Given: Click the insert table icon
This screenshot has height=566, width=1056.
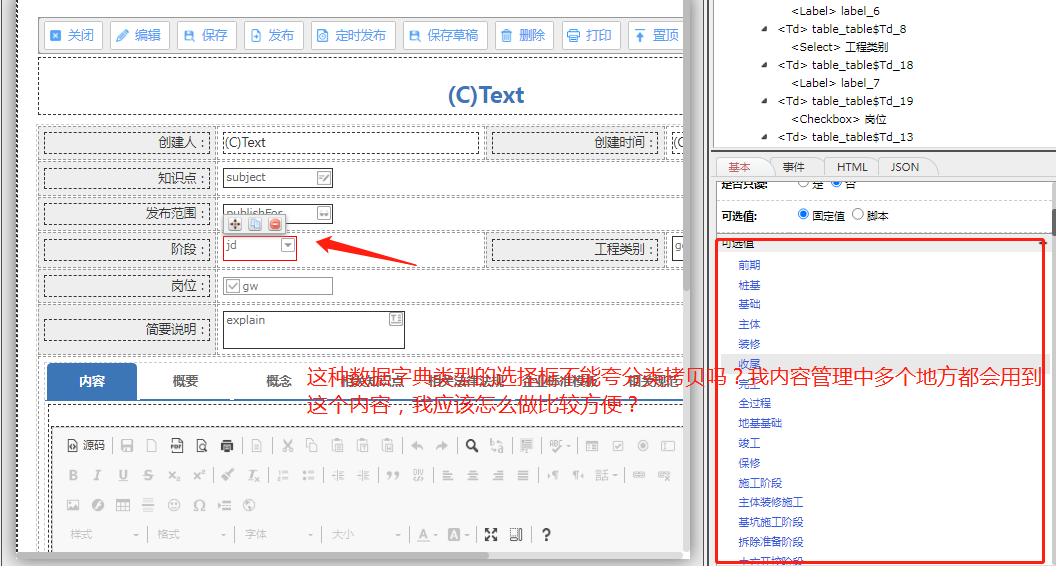Looking at the screenshot, I should click(x=123, y=505).
